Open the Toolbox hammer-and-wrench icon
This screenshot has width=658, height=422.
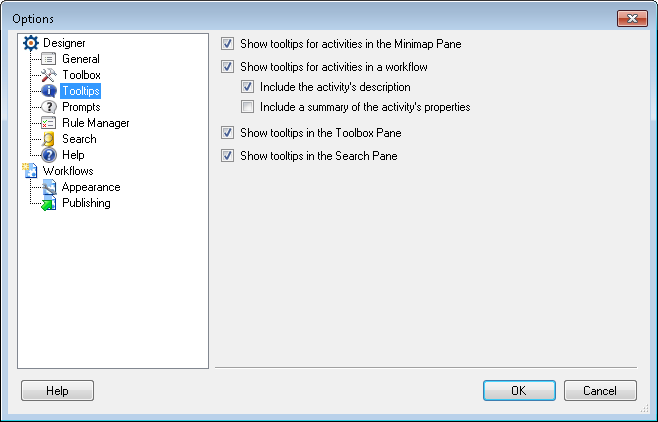pyautogui.click(x=49, y=75)
